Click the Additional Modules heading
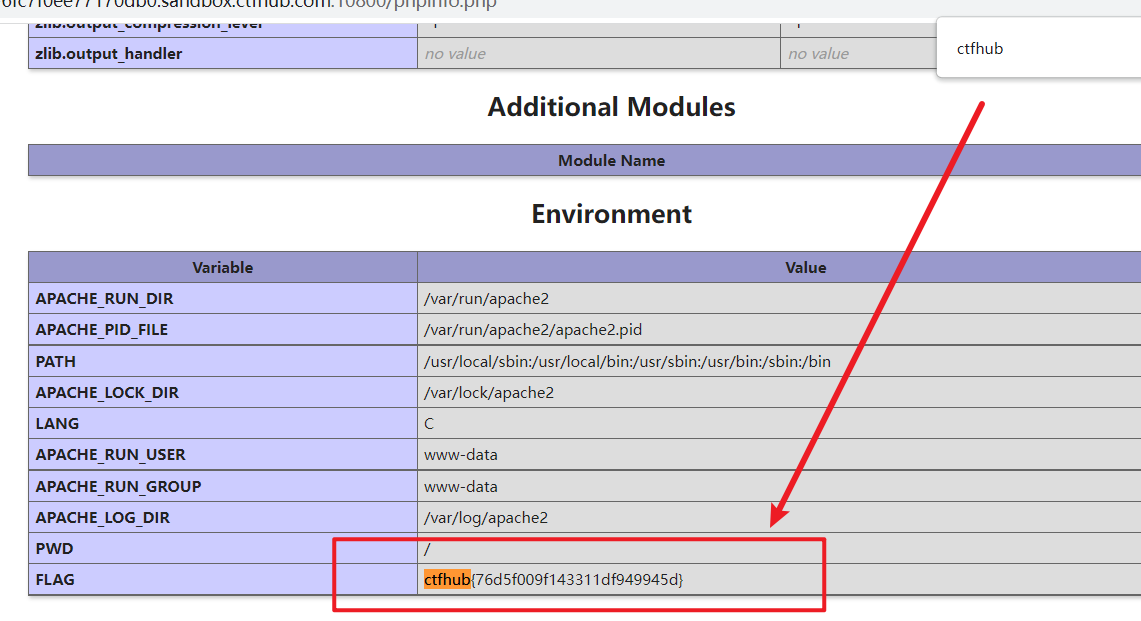1141x621 pixels. coord(611,107)
